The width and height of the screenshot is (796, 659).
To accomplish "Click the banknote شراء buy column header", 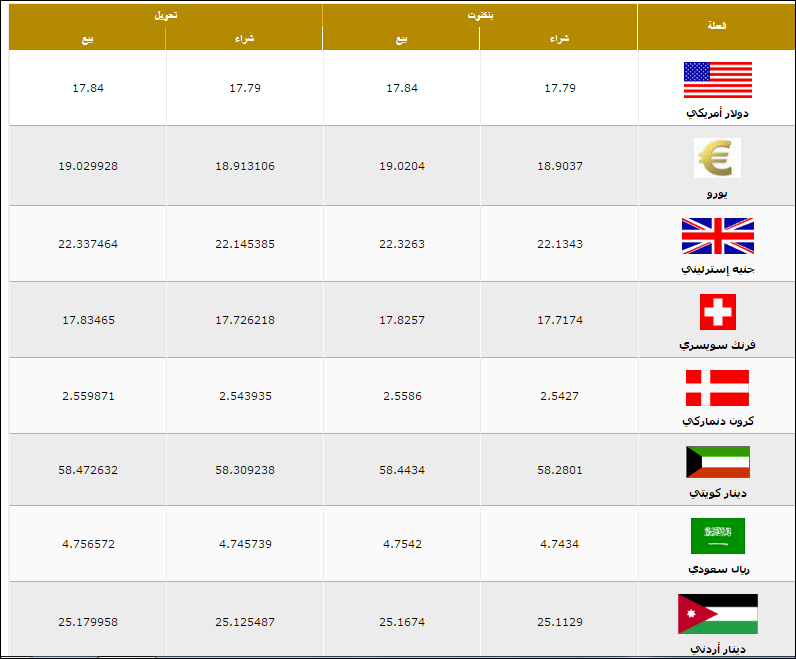I will click(559, 39).
